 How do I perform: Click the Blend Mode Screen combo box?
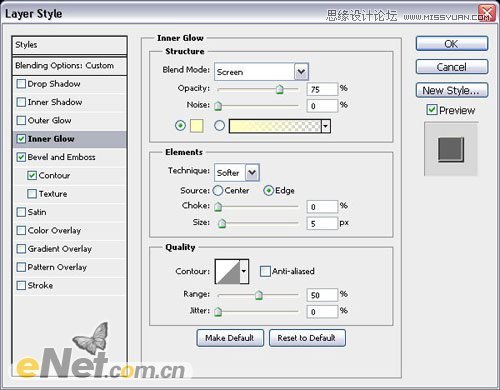pyautogui.click(x=261, y=72)
